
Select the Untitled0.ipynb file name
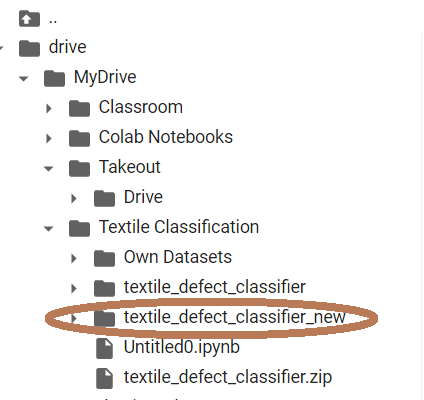(x=182, y=347)
